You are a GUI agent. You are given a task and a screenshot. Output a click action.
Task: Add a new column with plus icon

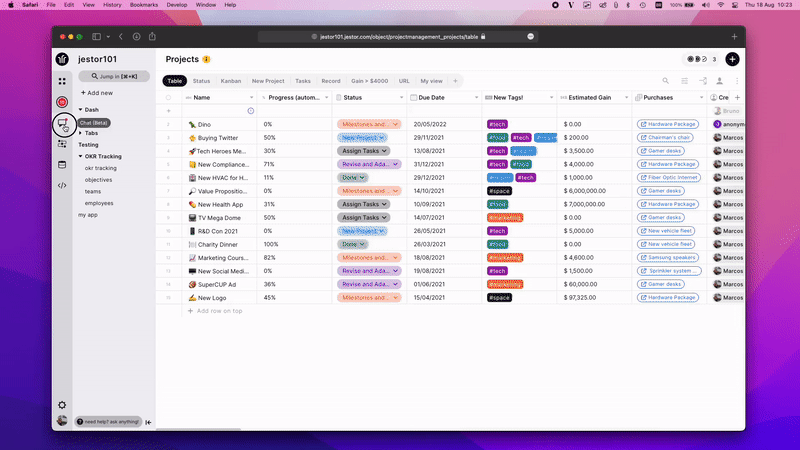tap(737, 97)
